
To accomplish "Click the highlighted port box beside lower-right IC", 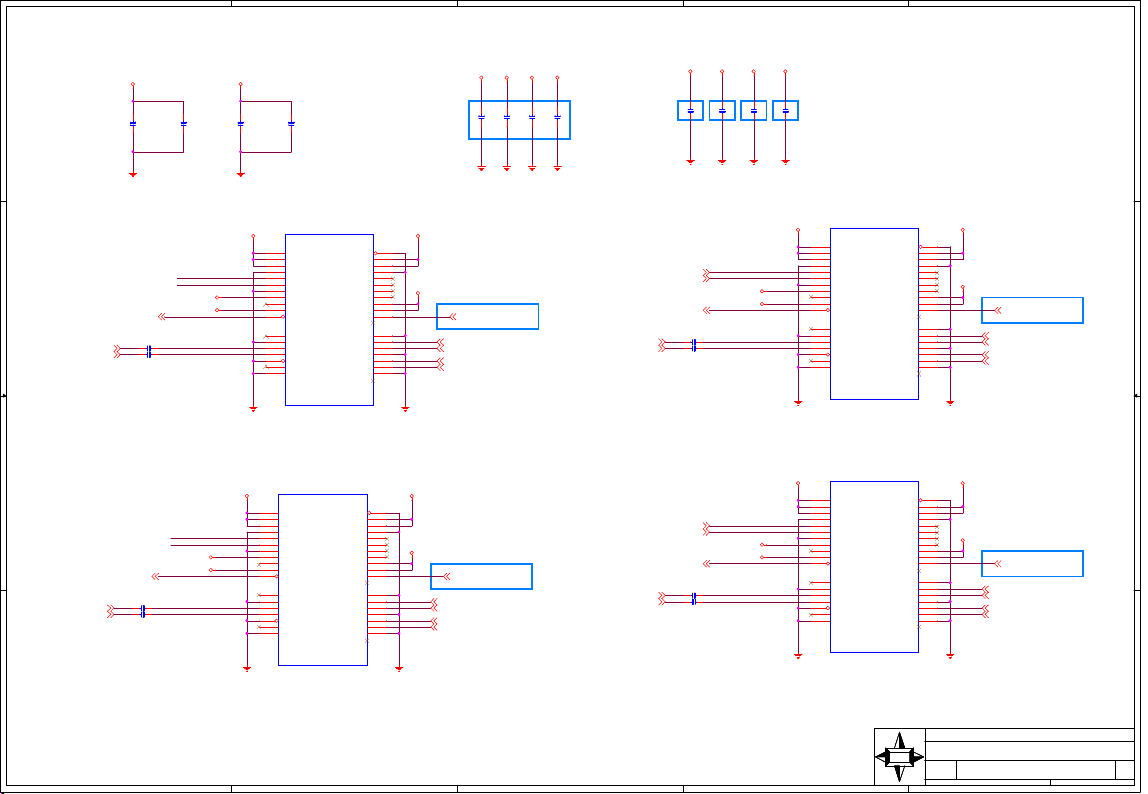I will 1032,563.
